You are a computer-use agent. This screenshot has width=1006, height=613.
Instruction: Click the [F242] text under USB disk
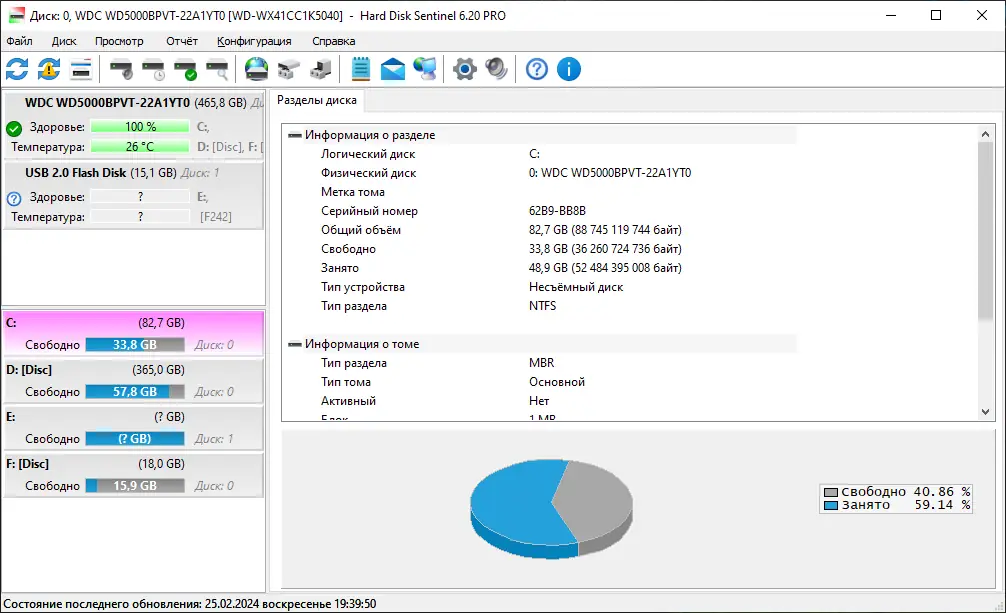[216, 217]
